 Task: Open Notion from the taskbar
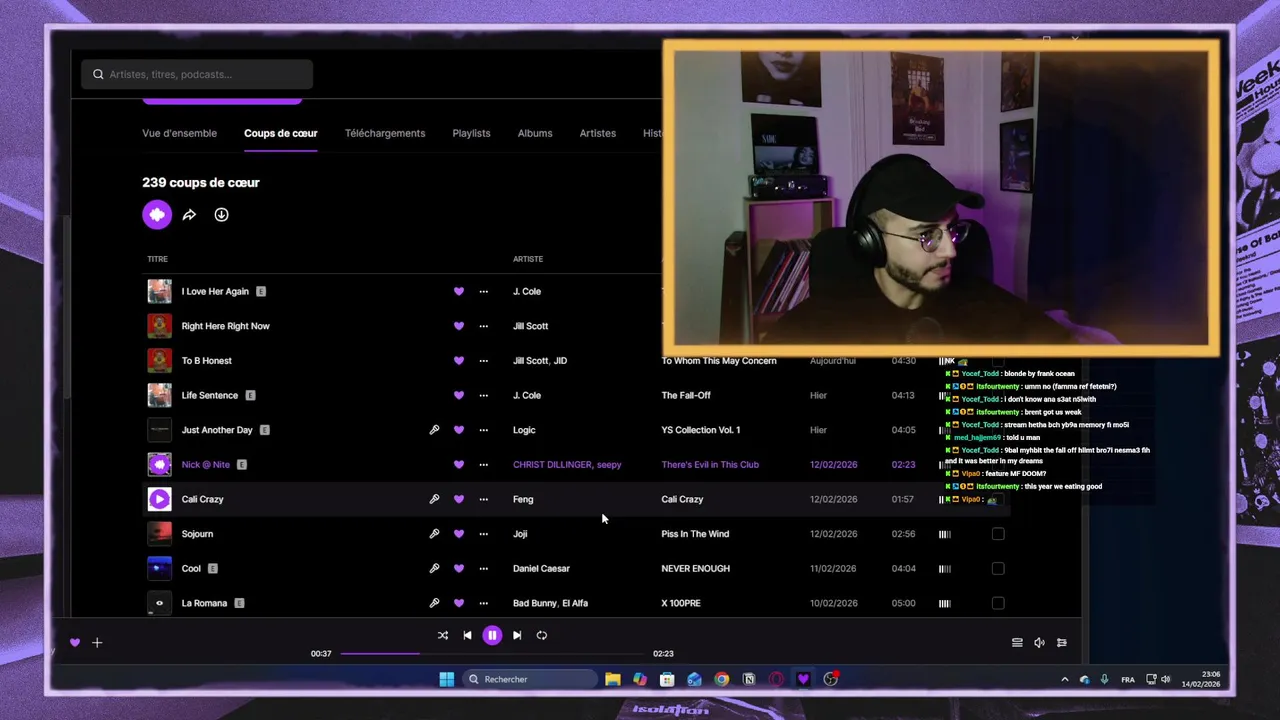coord(748,679)
